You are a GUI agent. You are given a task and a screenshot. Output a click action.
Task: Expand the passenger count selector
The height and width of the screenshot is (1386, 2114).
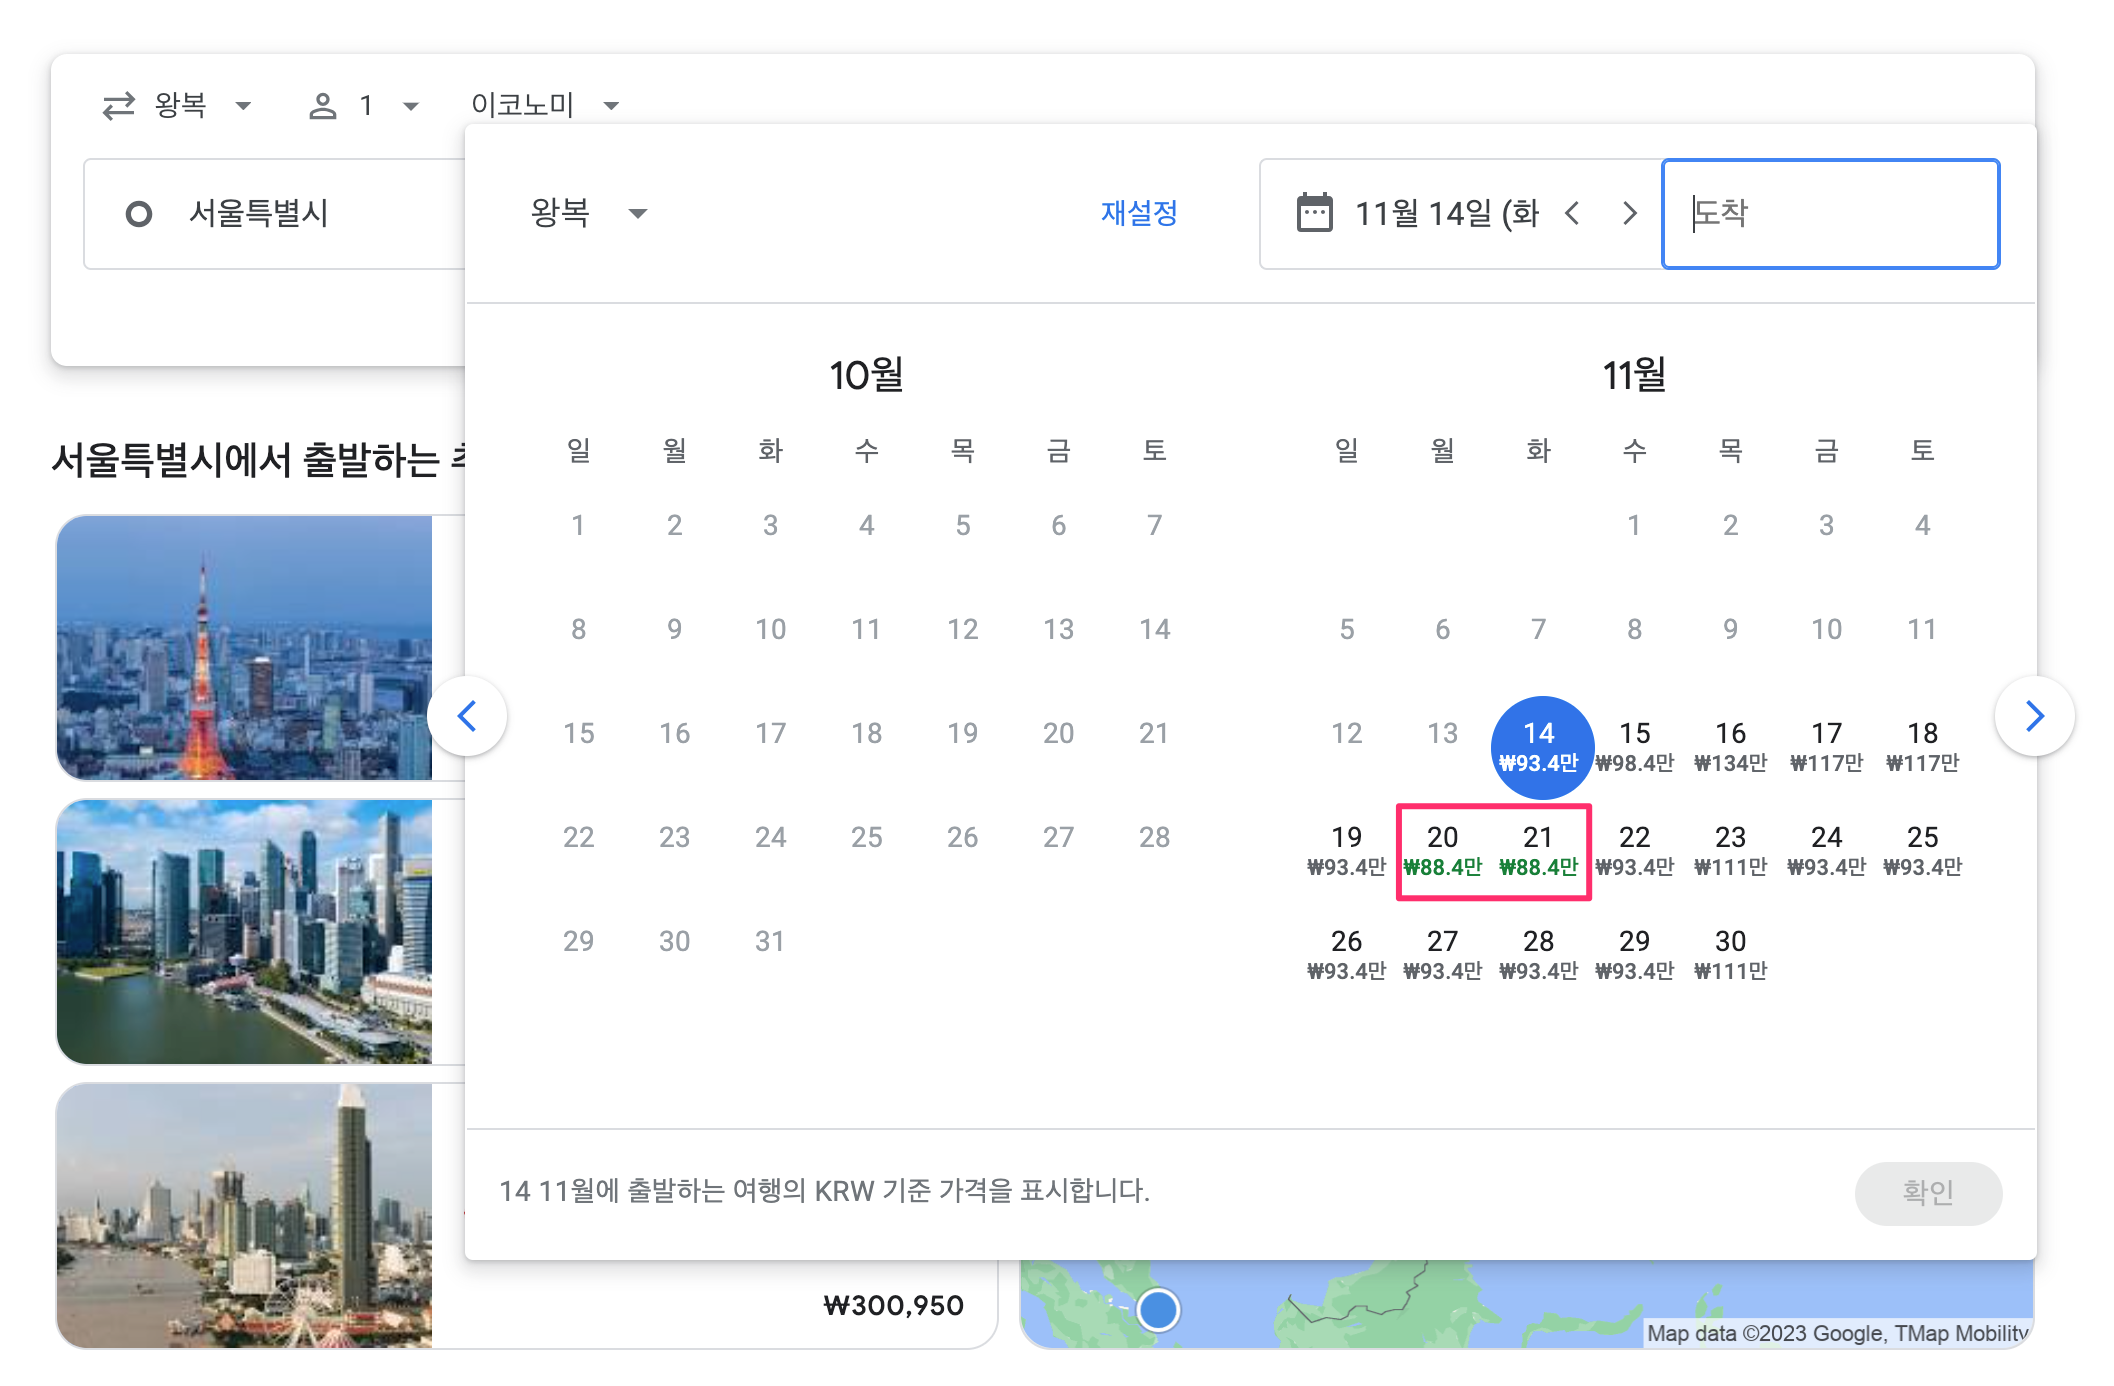[409, 105]
